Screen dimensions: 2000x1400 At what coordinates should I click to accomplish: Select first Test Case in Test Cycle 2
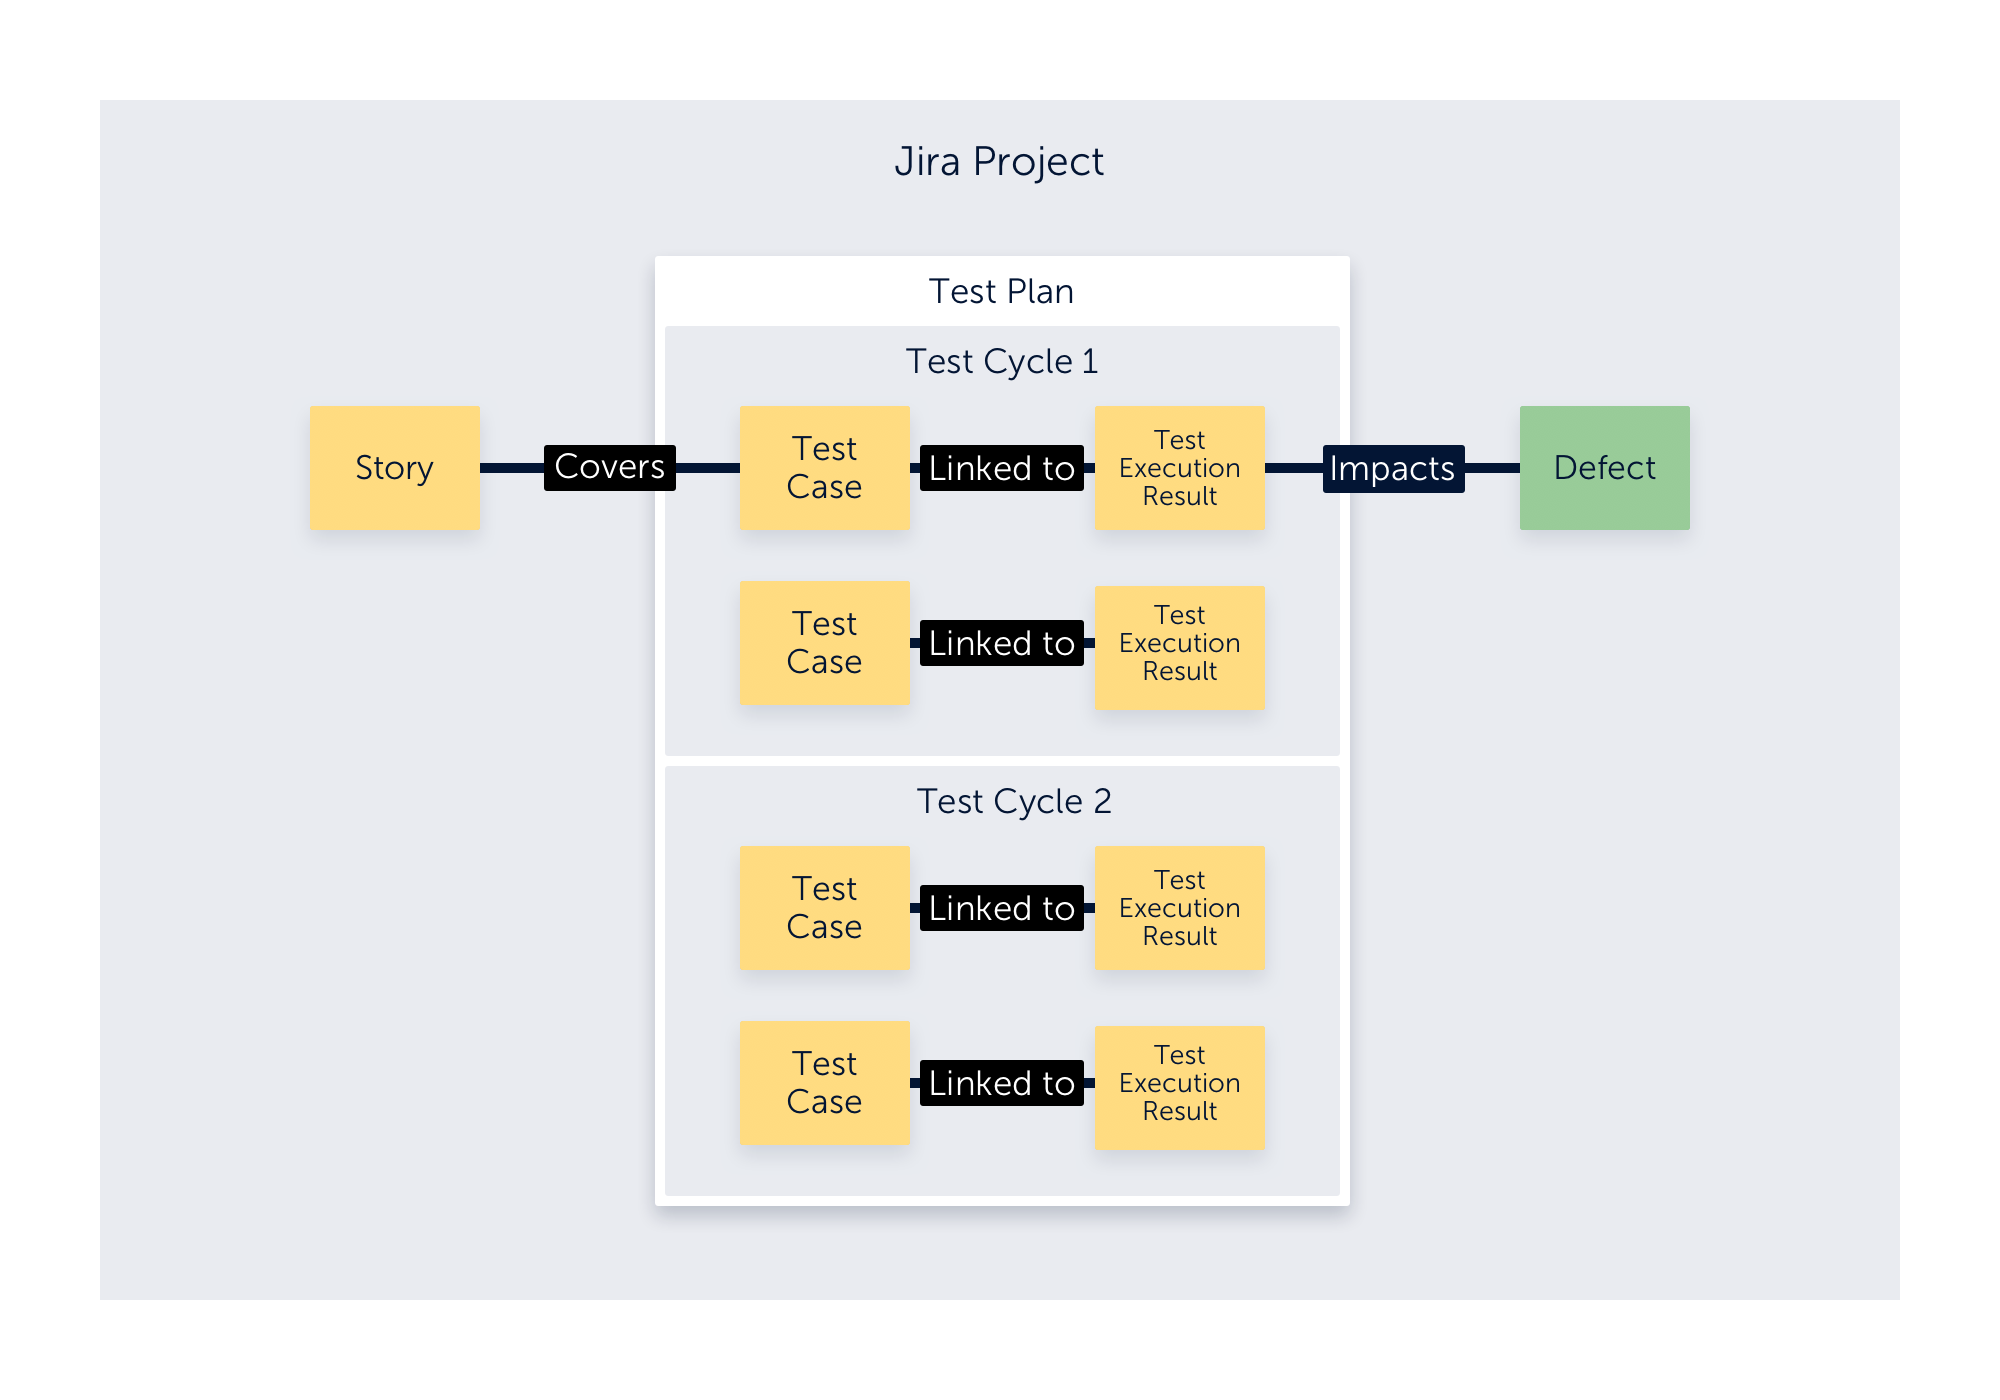824,908
